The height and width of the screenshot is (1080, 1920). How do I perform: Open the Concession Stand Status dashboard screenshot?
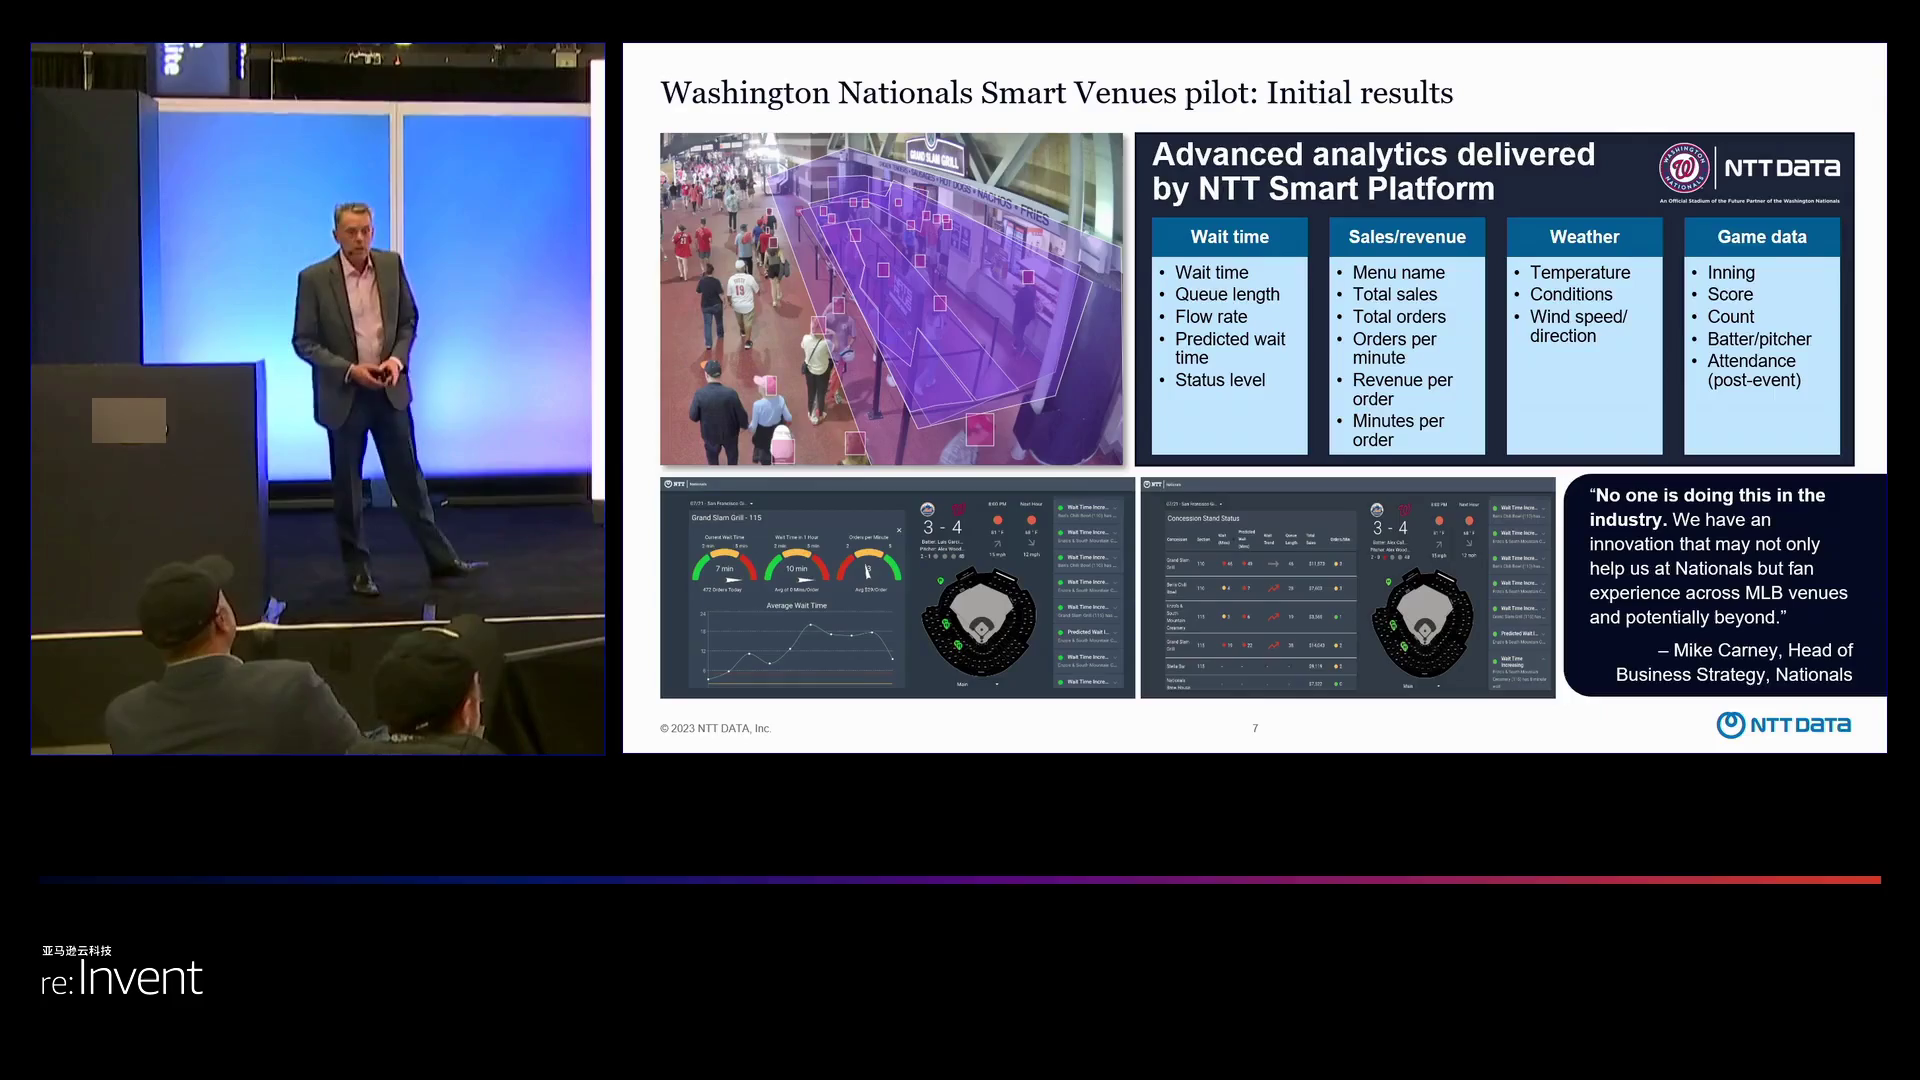1348,588
